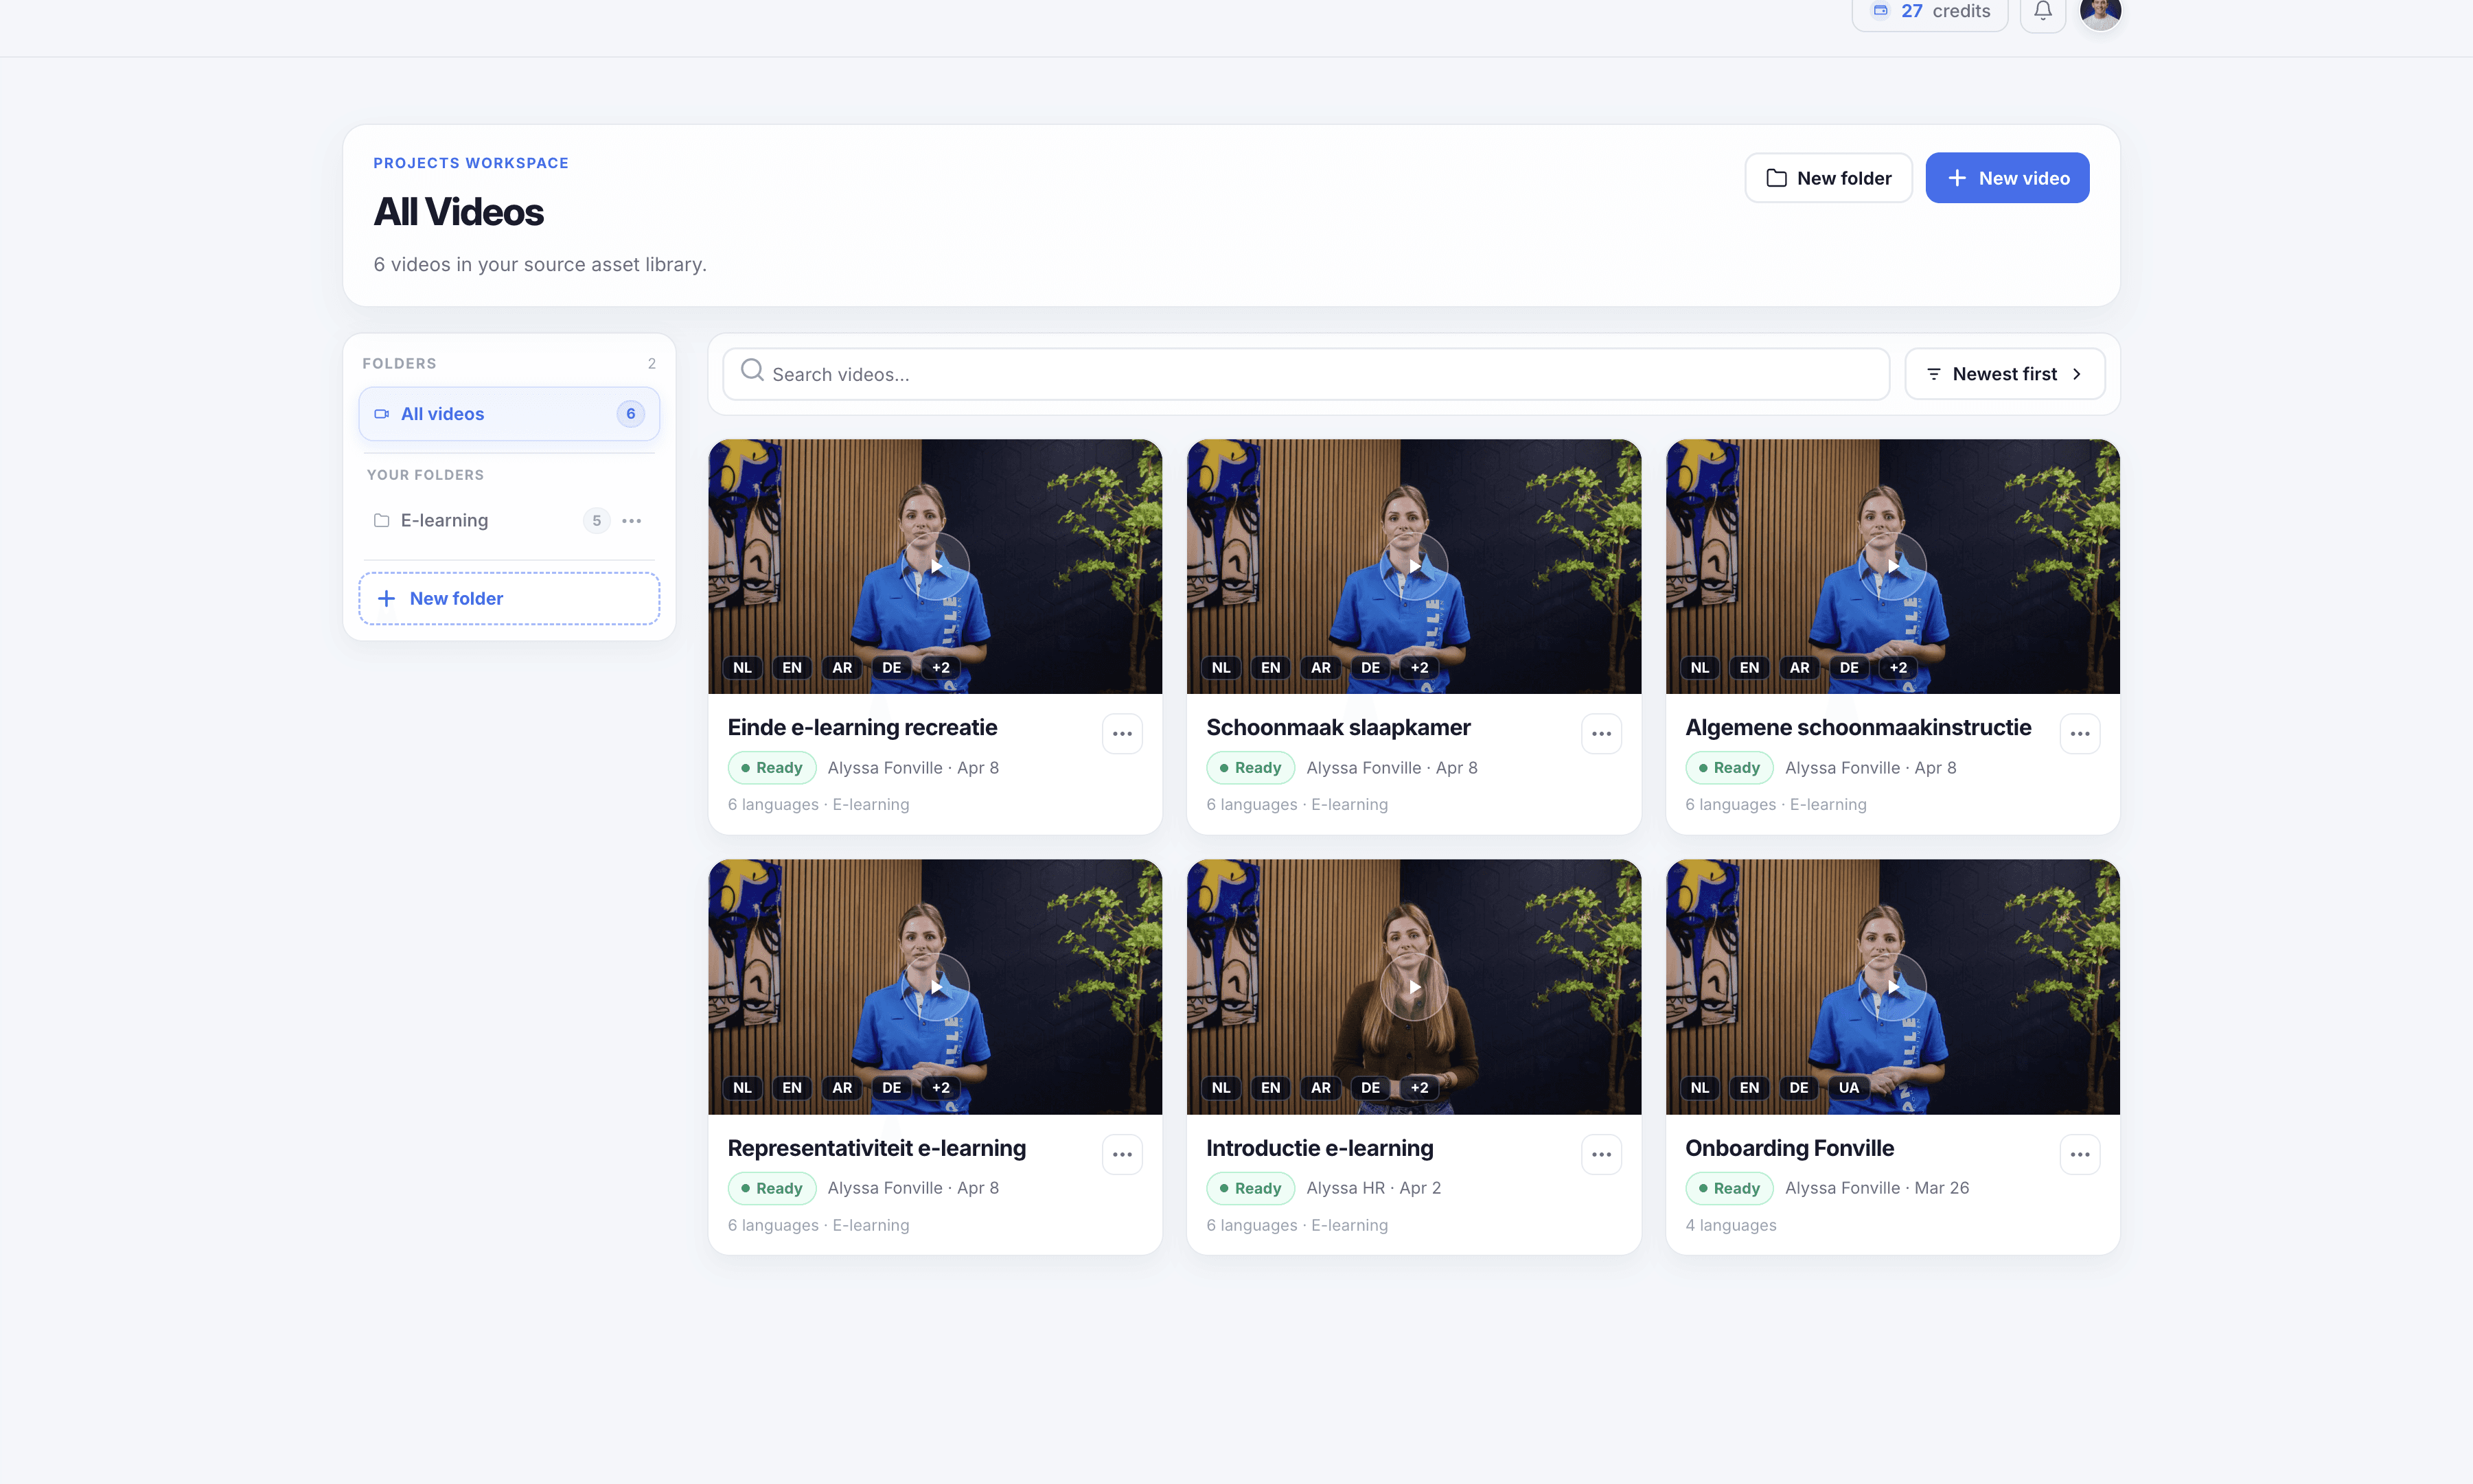Click the All Videos heading
The width and height of the screenshot is (2473, 1484).
(458, 212)
